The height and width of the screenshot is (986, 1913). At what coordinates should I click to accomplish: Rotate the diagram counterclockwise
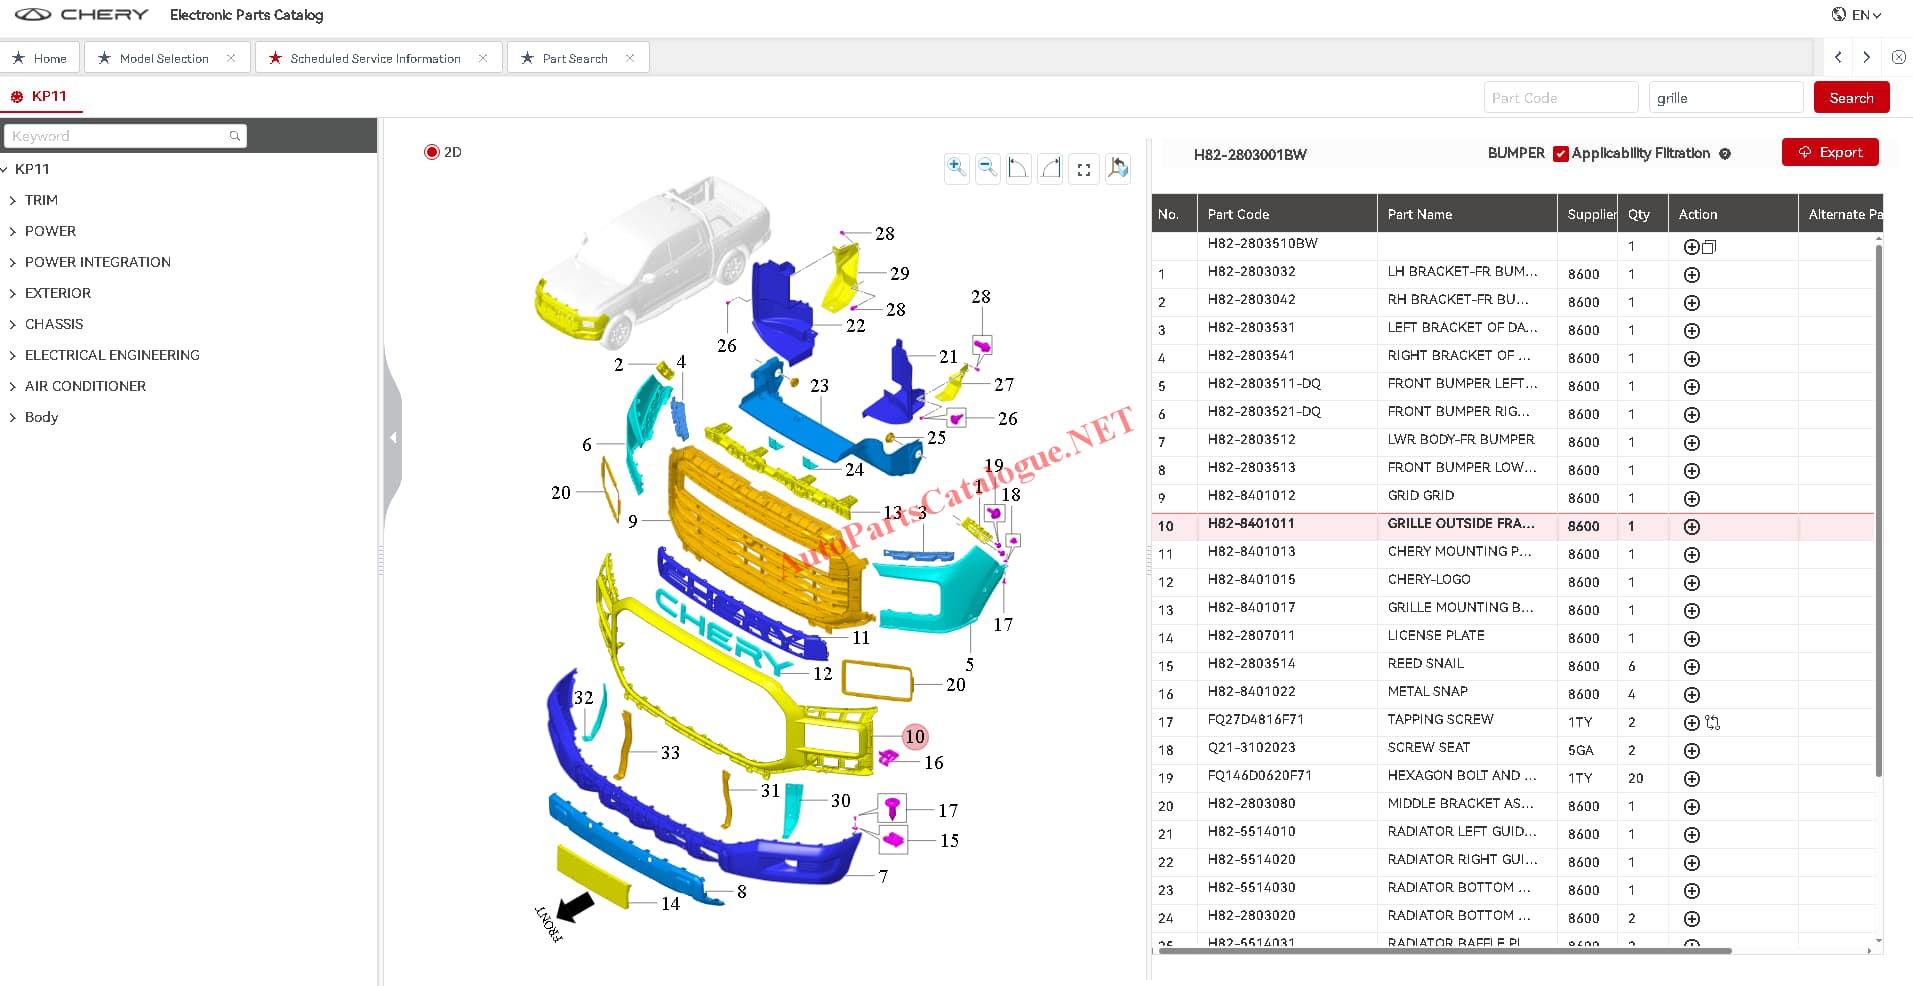pyautogui.click(x=1018, y=168)
